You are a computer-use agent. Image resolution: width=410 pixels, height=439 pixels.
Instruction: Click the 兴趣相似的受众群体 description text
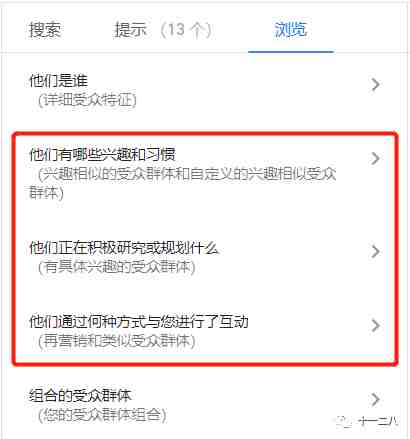pos(183,183)
